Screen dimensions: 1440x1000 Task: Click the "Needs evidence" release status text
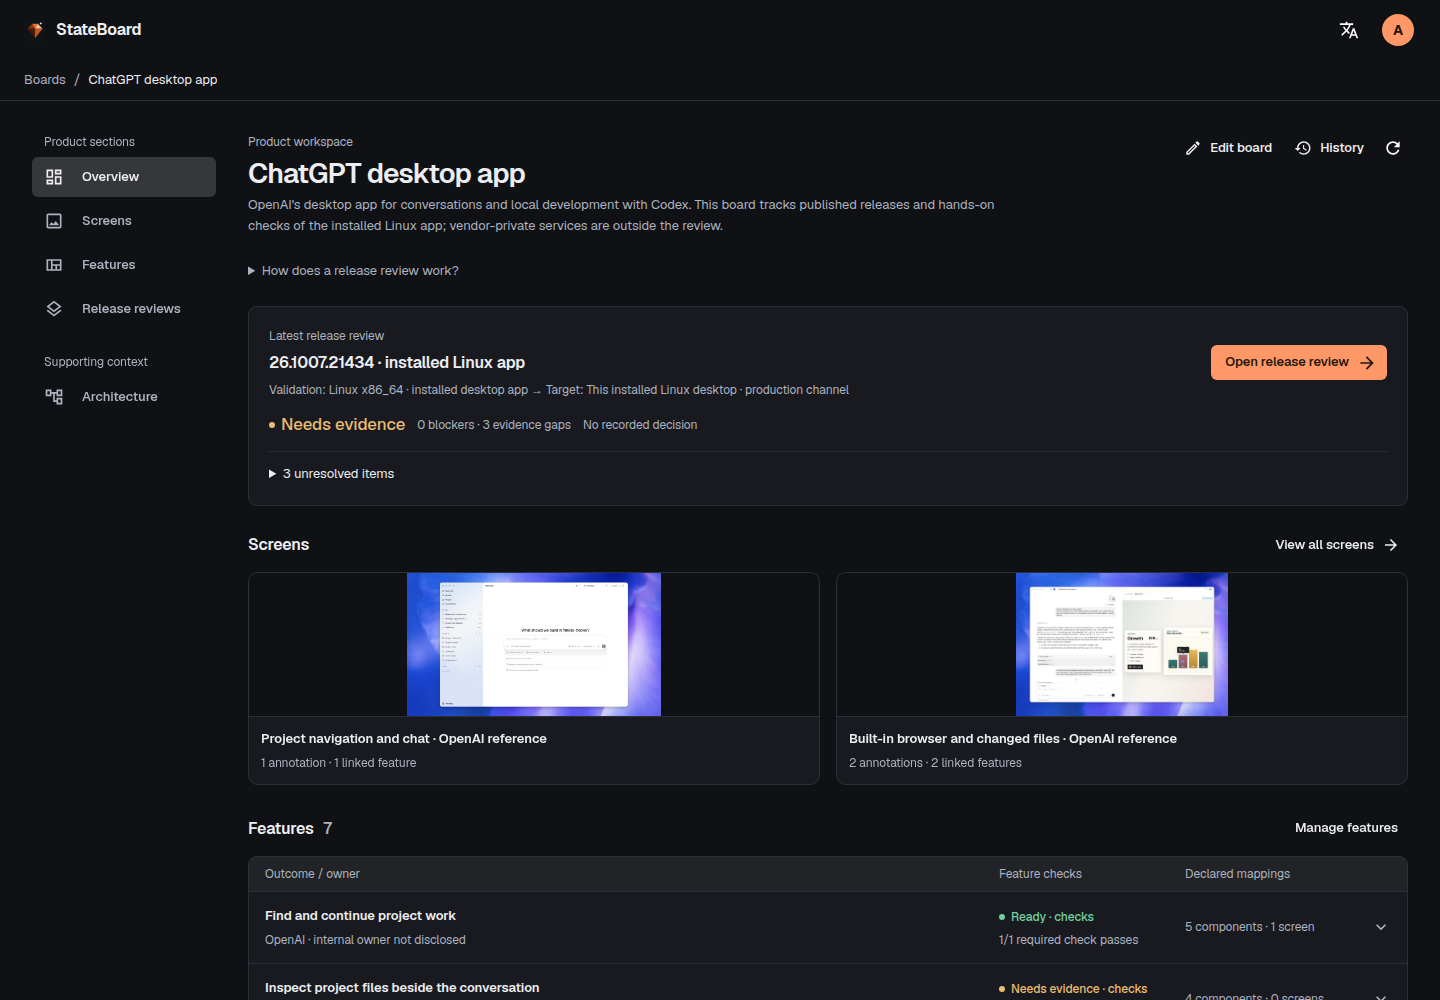[x=343, y=425]
